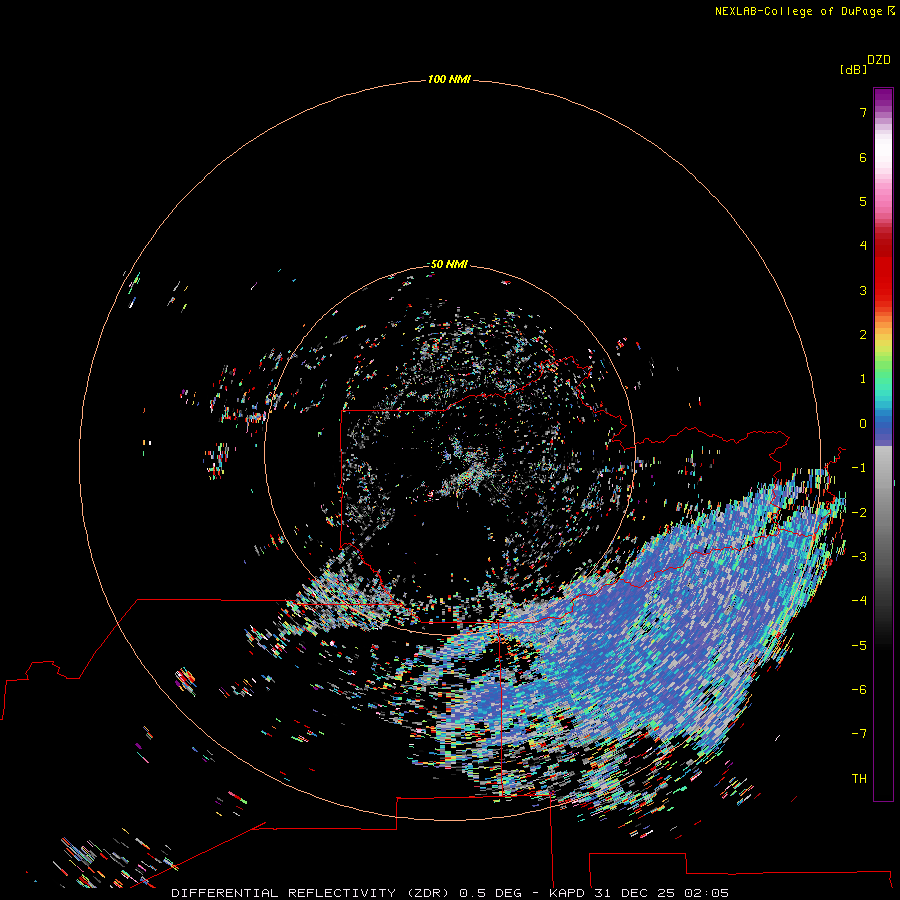Click the 0.5 DEG elevation text
900x900 pixels.
[x=490, y=893]
